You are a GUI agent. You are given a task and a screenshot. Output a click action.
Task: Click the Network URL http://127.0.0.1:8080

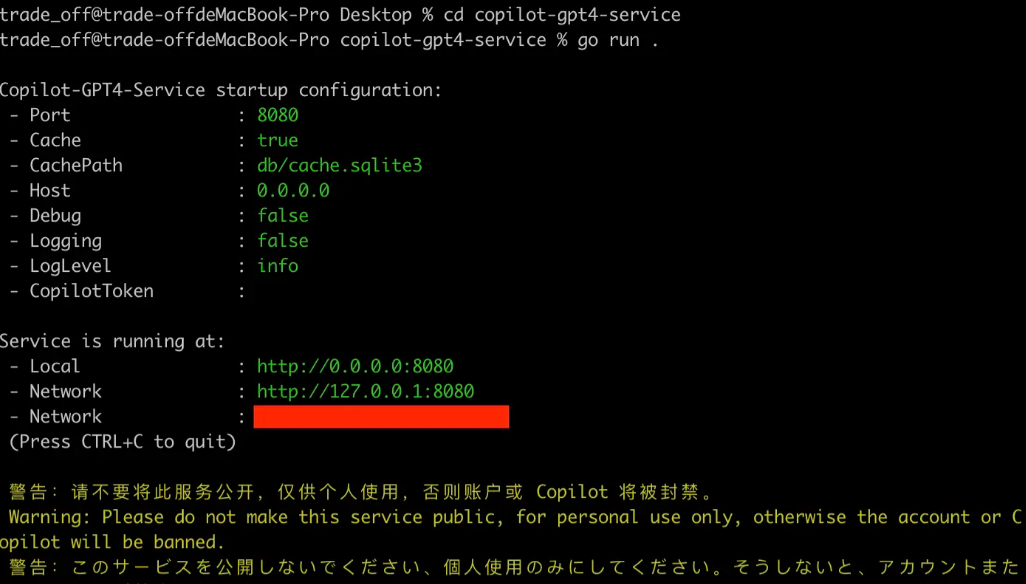(365, 391)
